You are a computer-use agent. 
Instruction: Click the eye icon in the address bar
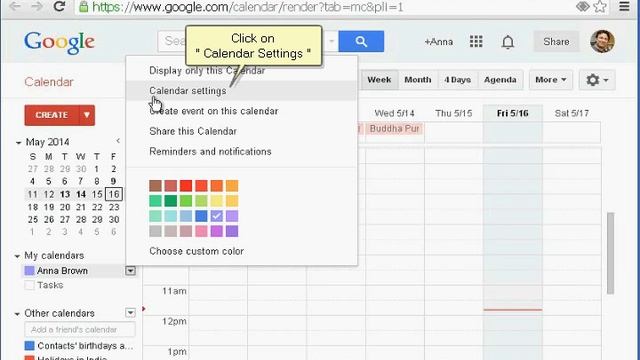pos(582,7)
